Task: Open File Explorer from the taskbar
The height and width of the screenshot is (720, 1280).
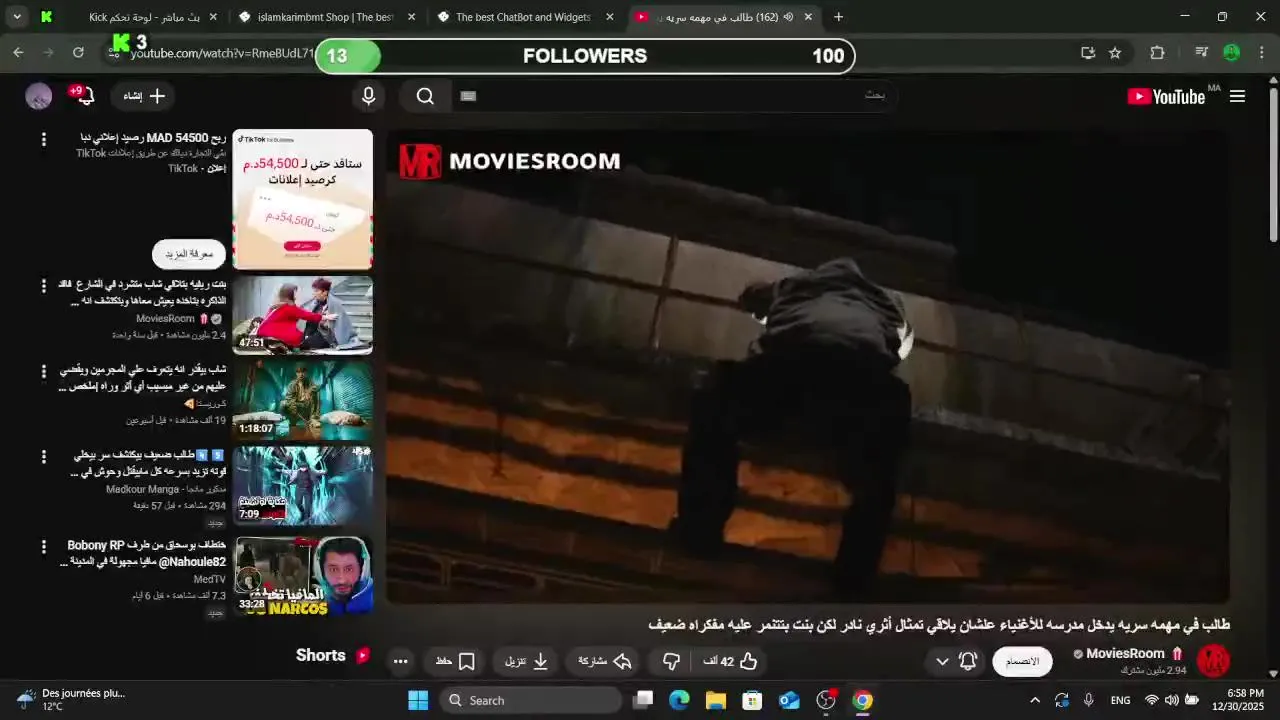Action: pos(716,700)
